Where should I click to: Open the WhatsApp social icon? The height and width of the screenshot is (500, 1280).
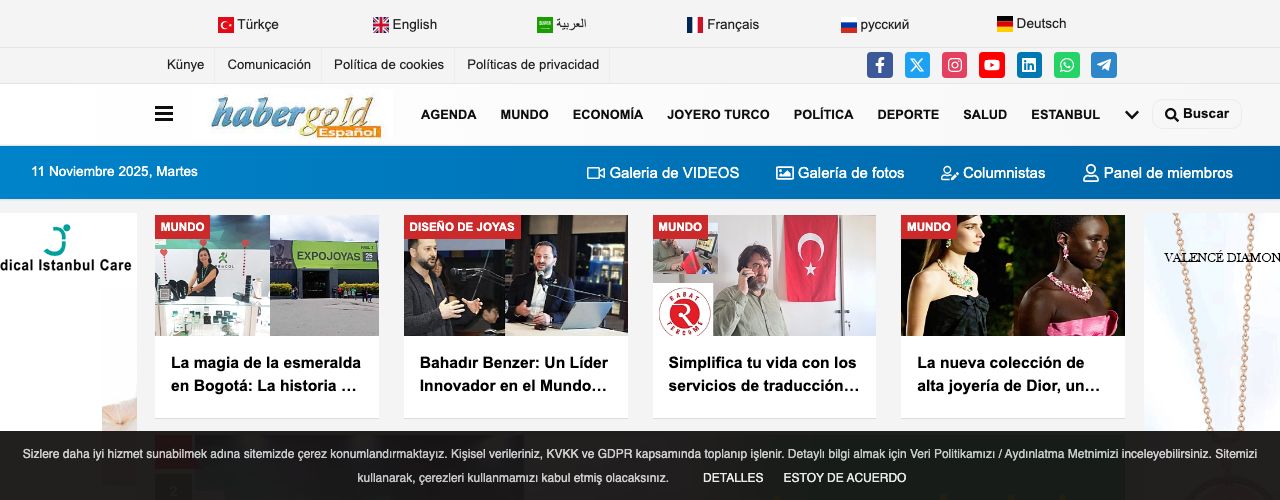click(1067, 65)
